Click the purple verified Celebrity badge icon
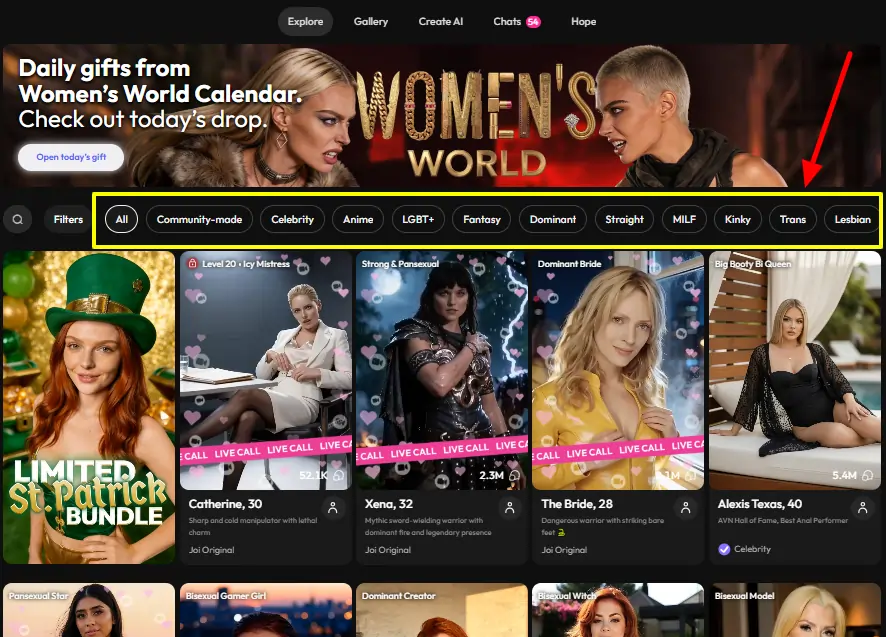Screen dimensions: 886x637 coord(724,549)
